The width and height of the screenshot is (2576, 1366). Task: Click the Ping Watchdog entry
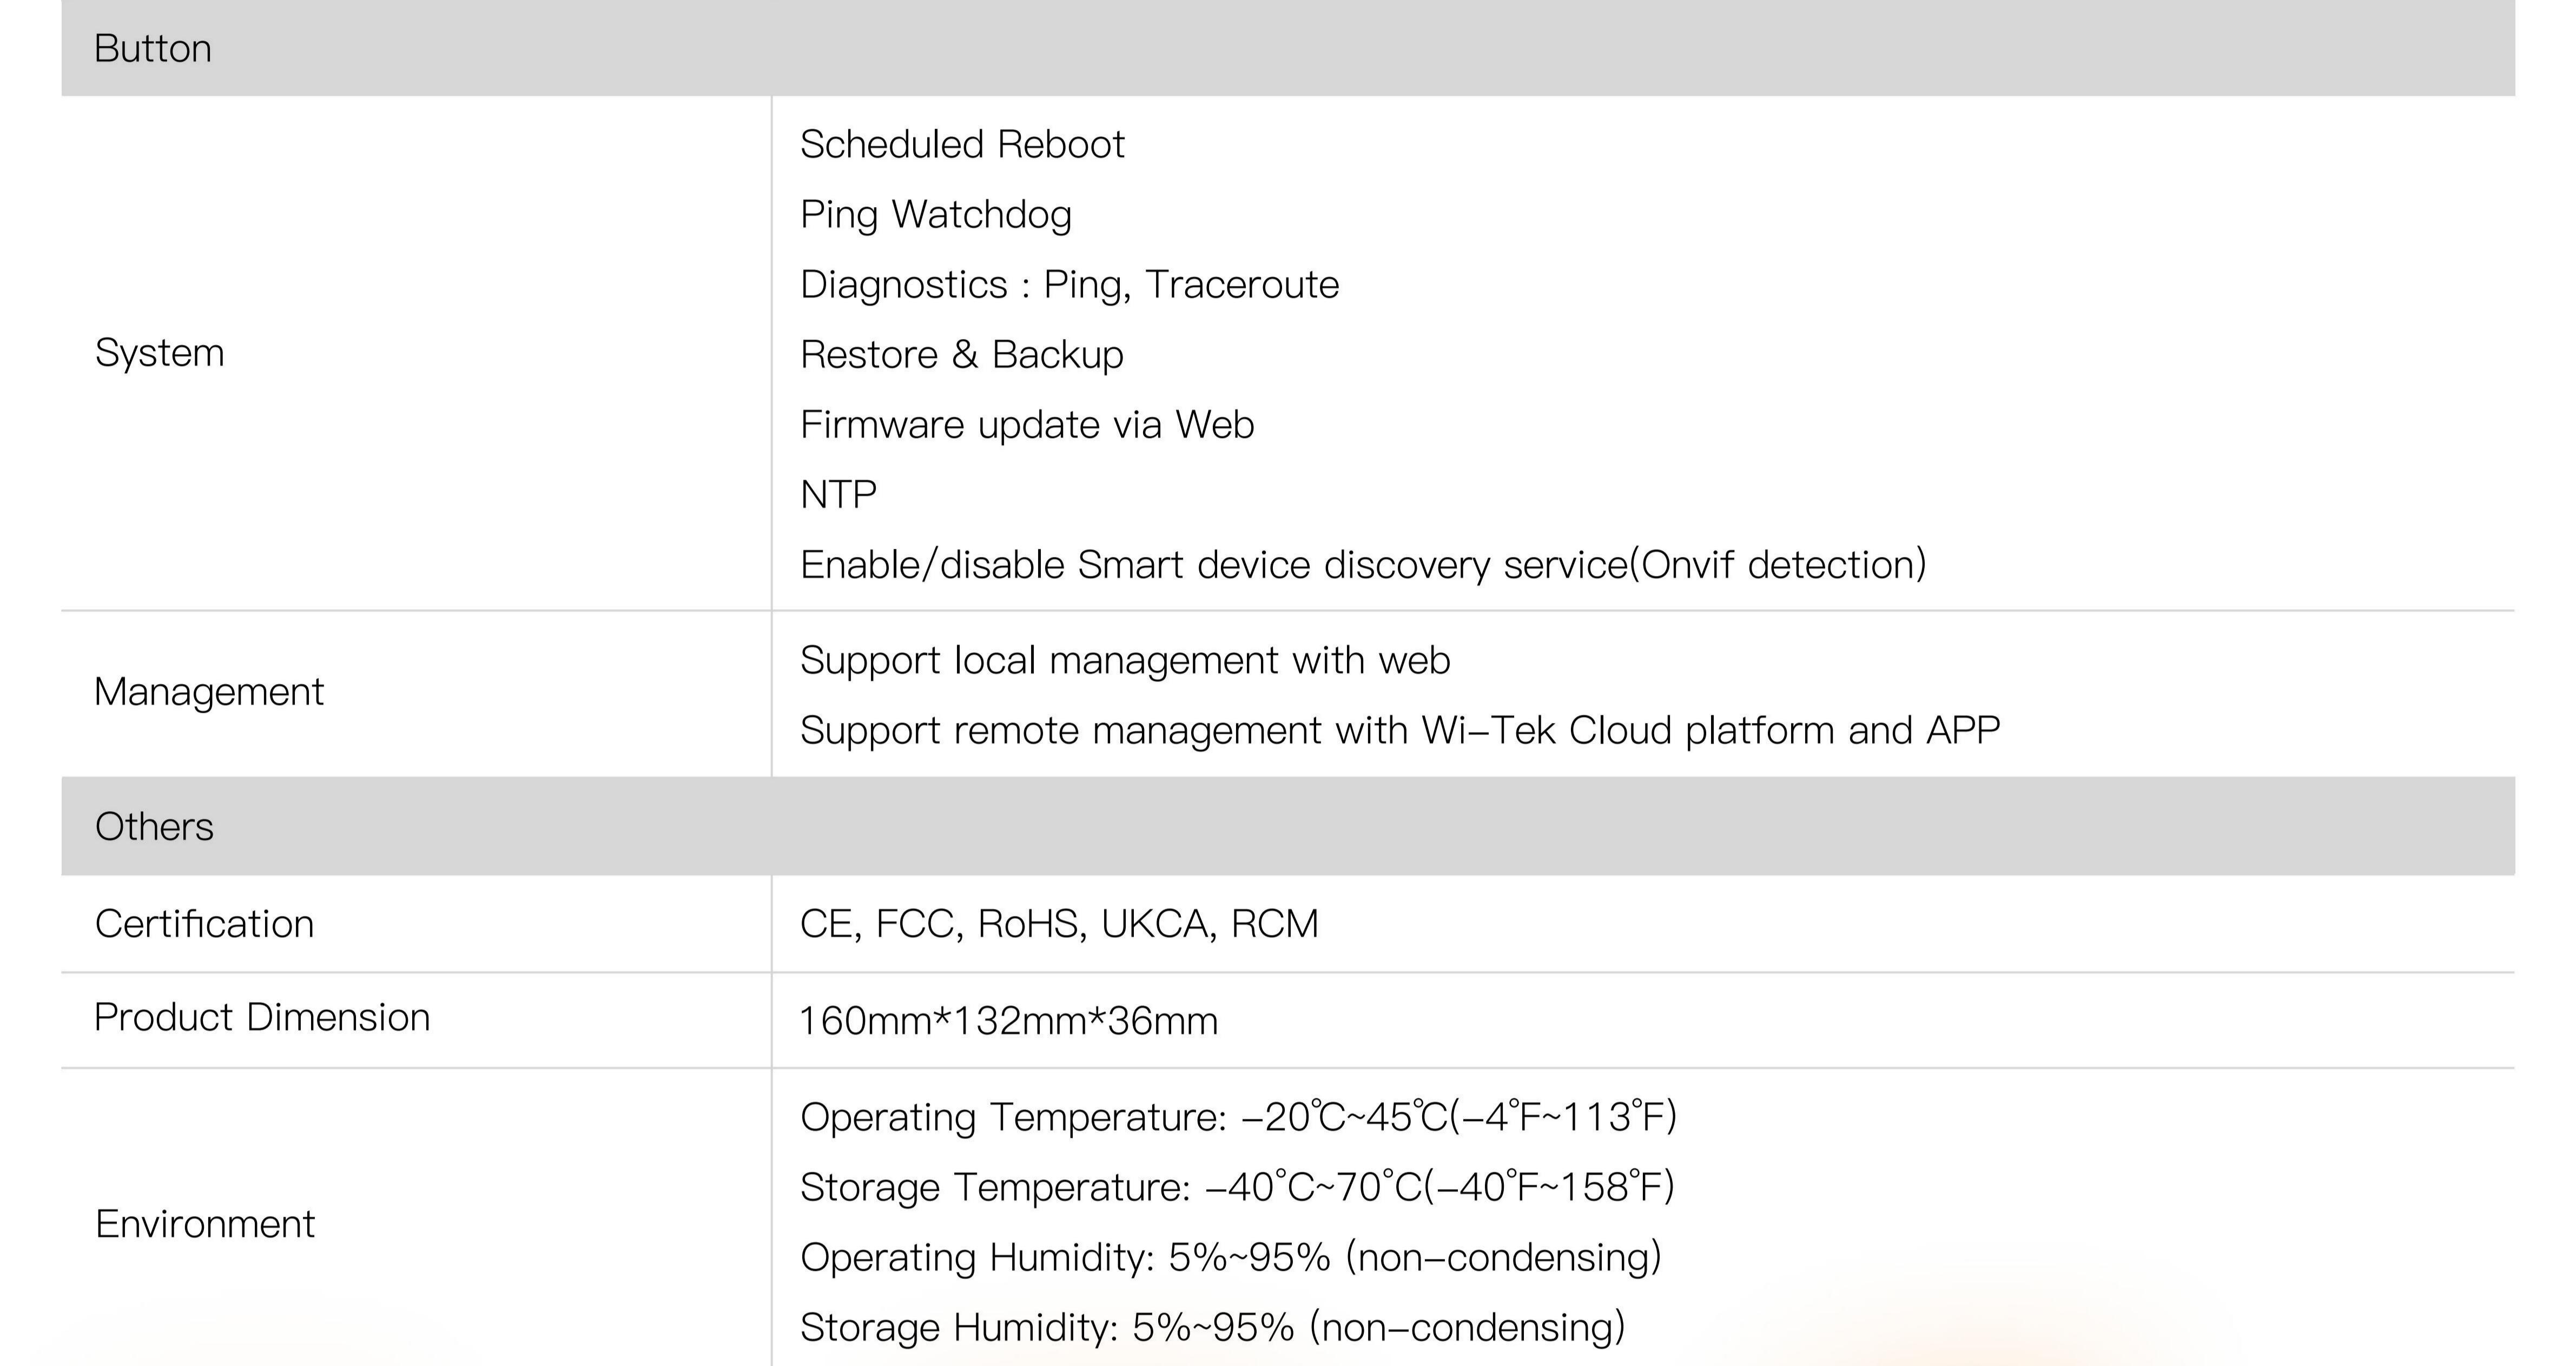[936, 215]
